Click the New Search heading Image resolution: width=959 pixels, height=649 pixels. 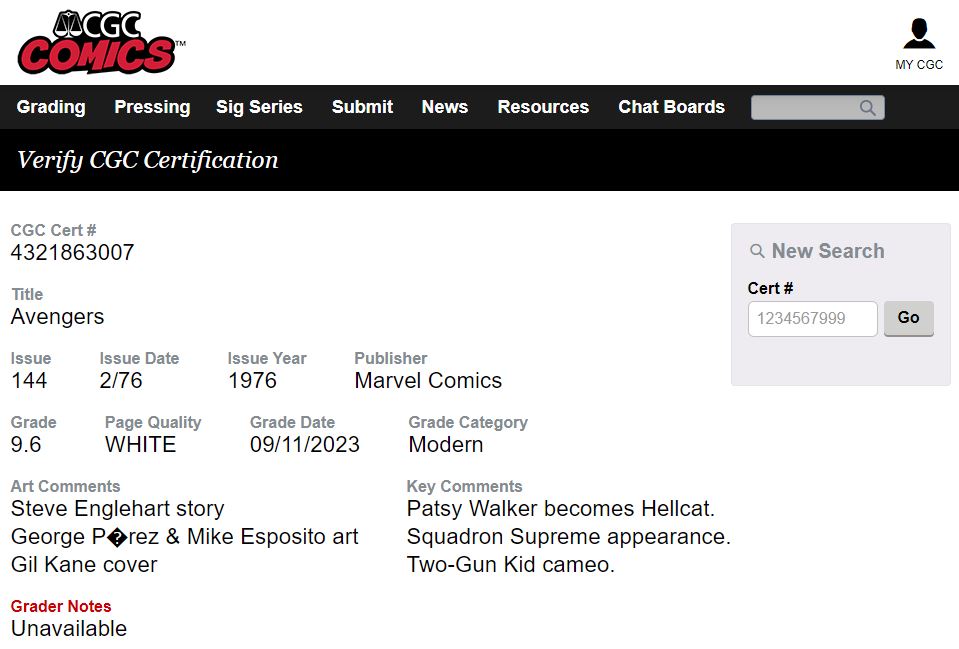(x=828, y=251)
